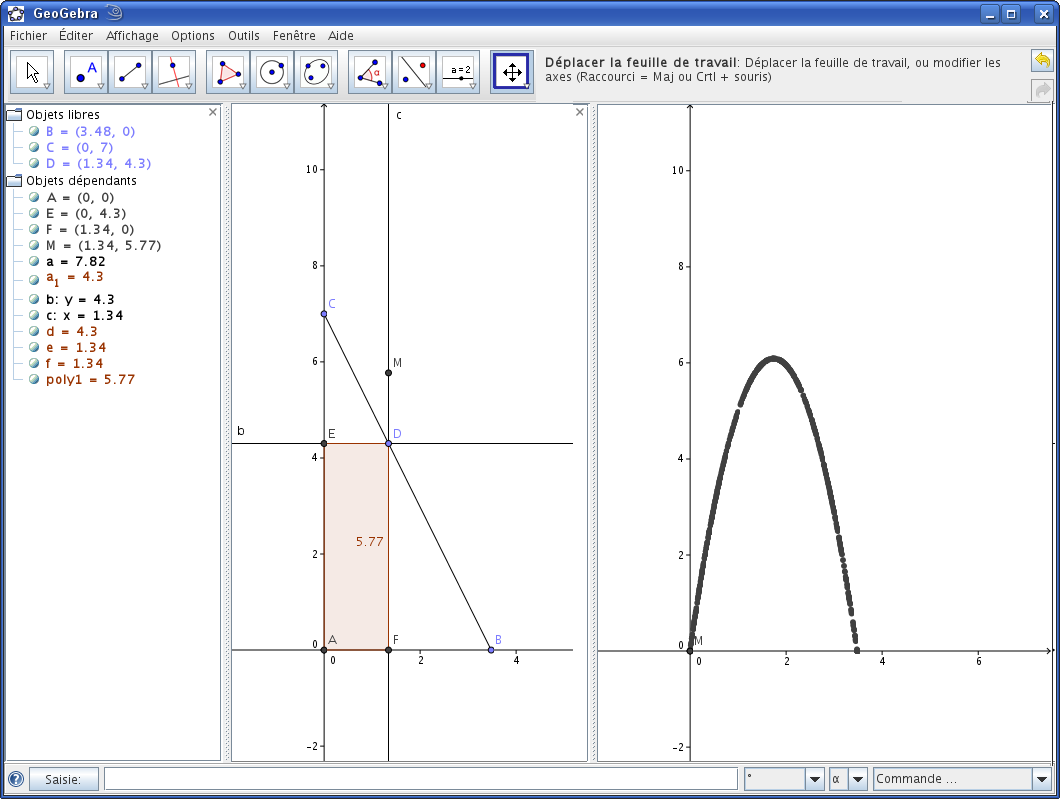Open the Angle tool's dropdown triangle
1060x799 pixels.
tap(385, 87)
